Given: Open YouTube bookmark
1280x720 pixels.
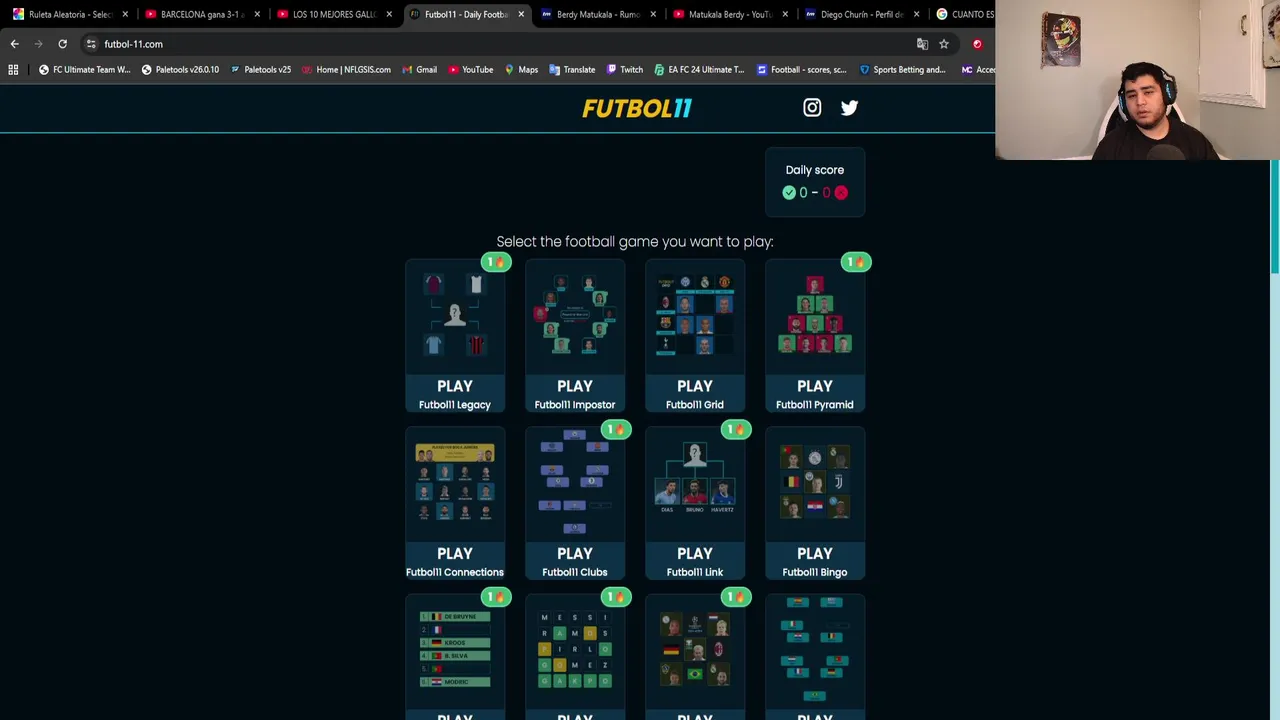Looking at the screenshot, I should pyautogui.click(x=470, y=70).
